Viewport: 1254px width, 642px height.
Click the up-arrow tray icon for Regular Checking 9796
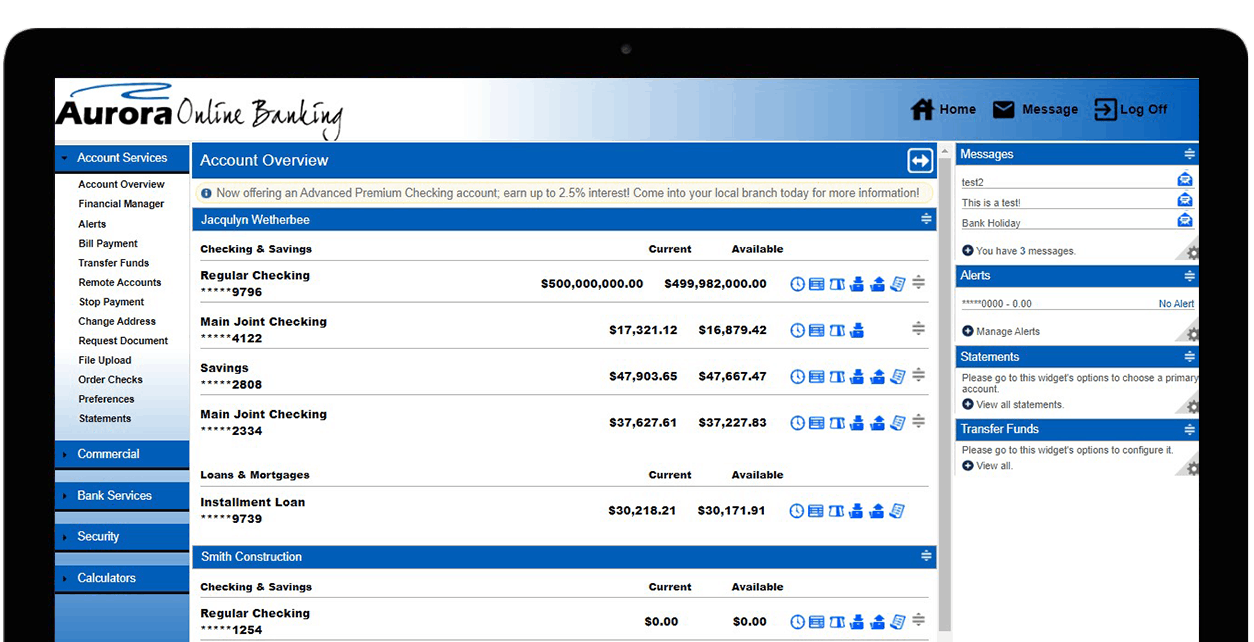[x=877, y=284]
